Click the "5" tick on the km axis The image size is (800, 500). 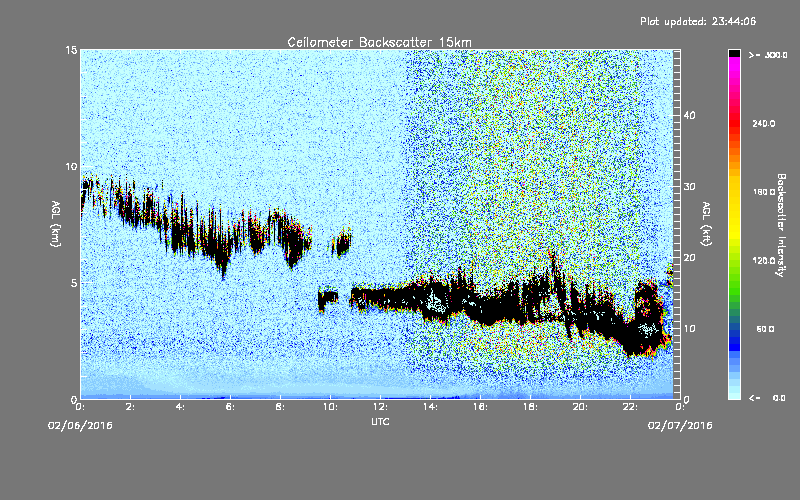74,283
